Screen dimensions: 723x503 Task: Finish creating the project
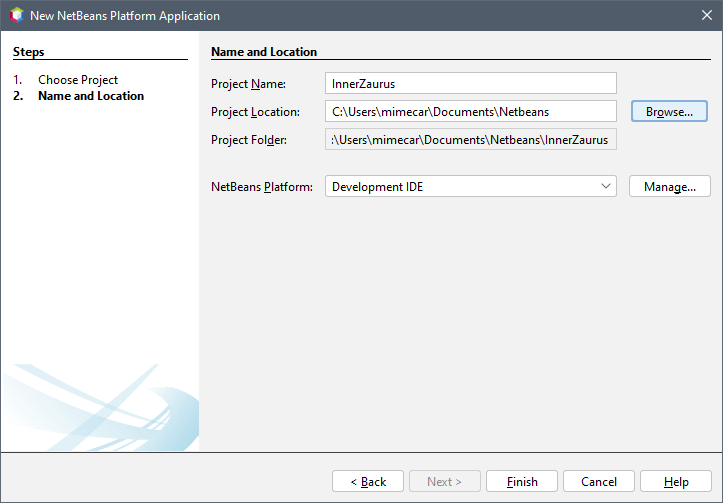pos(522,481)
